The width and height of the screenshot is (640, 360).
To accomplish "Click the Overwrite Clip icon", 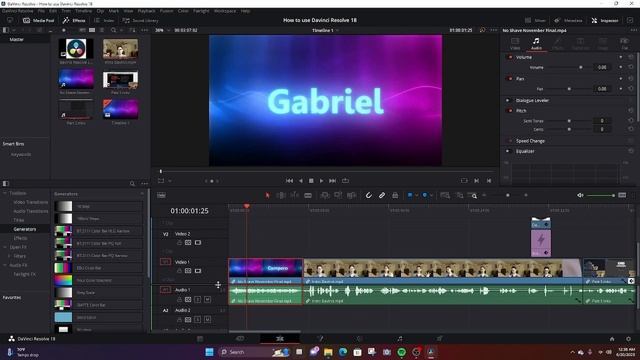I will [x=338, y=196].
